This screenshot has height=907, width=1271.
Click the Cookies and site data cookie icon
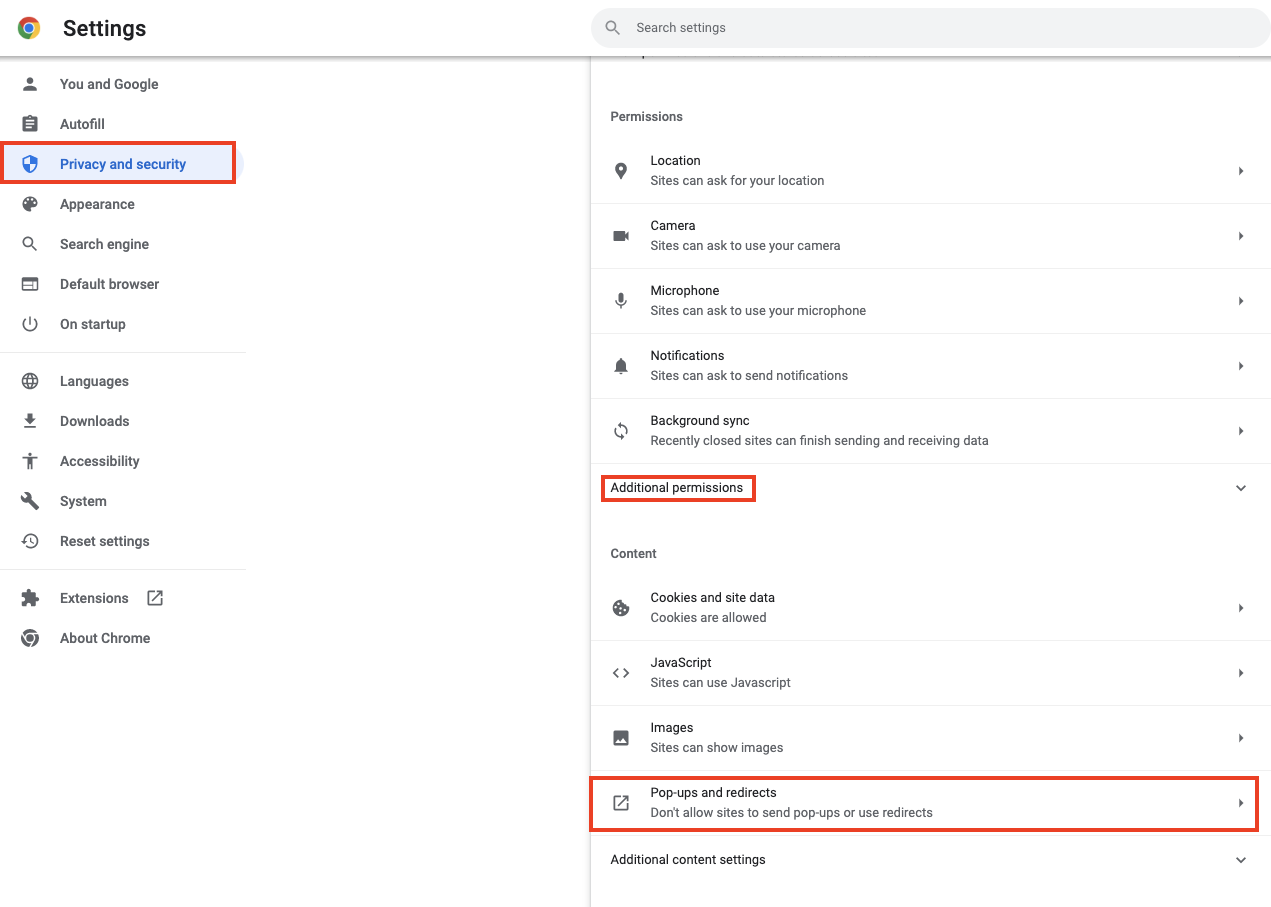[621, 608]
